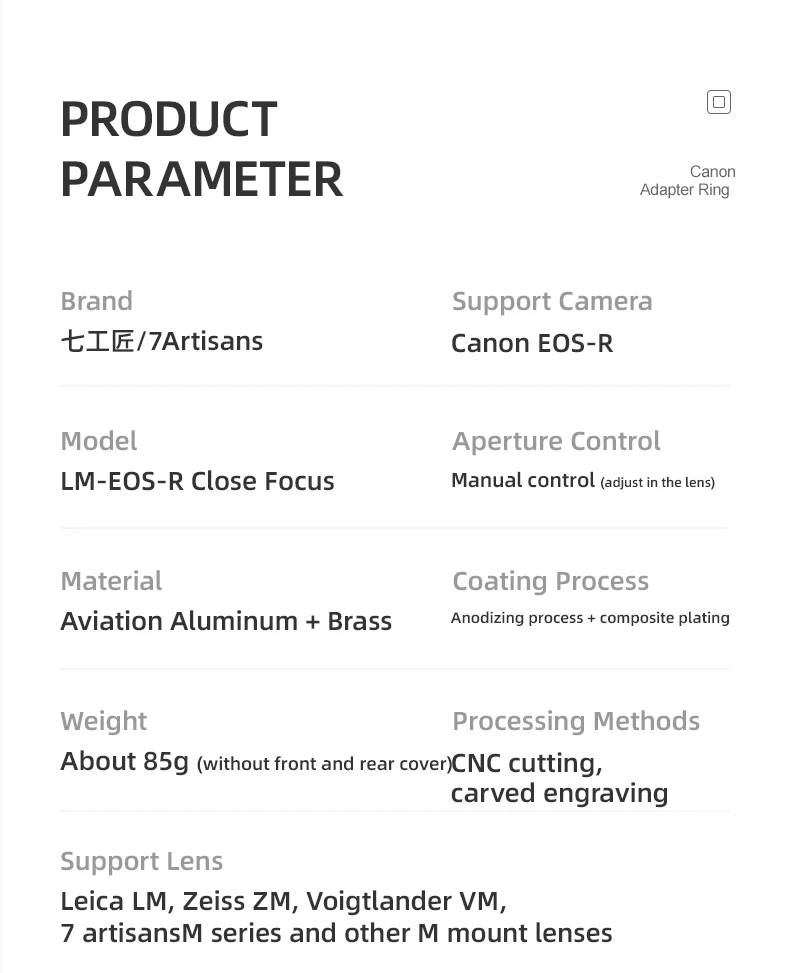Screen dimensions: 790x973
Task: Select the 七工匠/7Artisans brand text
Action: coord(162,341)
